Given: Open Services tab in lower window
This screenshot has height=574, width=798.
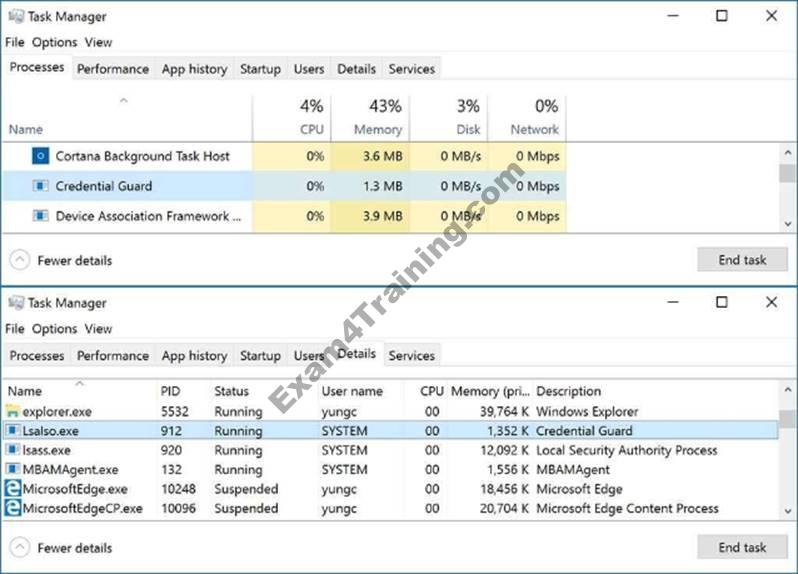Looking at the screenshot, I should pyautogui.click(x=412, y=356).
